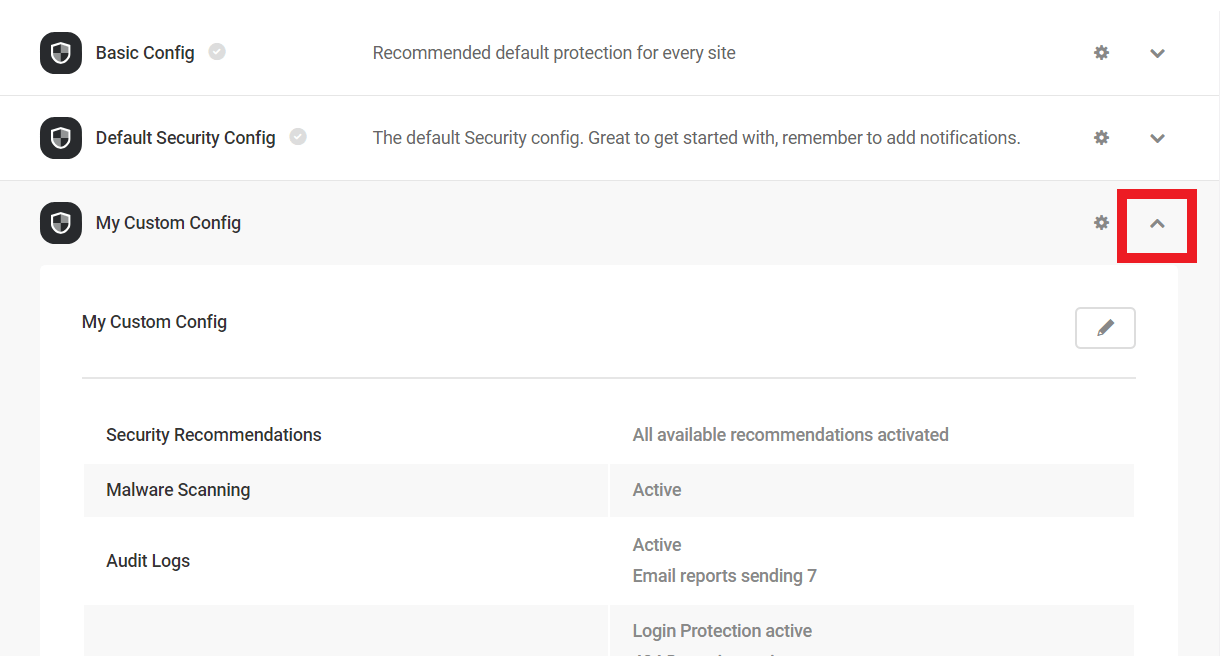Click the checkmark badge next to Basic Config

coord(217,52)
